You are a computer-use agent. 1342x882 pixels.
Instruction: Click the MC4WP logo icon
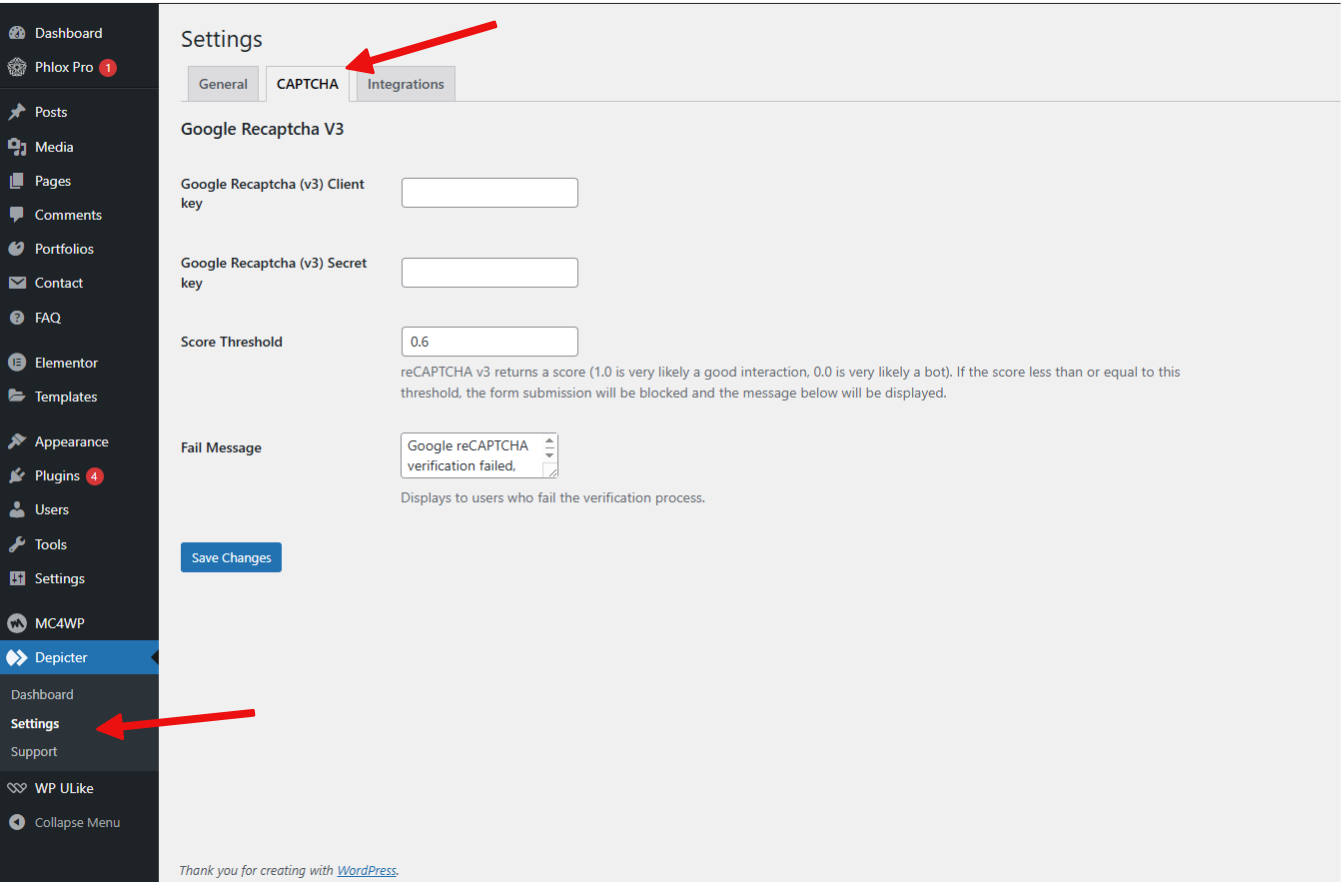[16, 623]
